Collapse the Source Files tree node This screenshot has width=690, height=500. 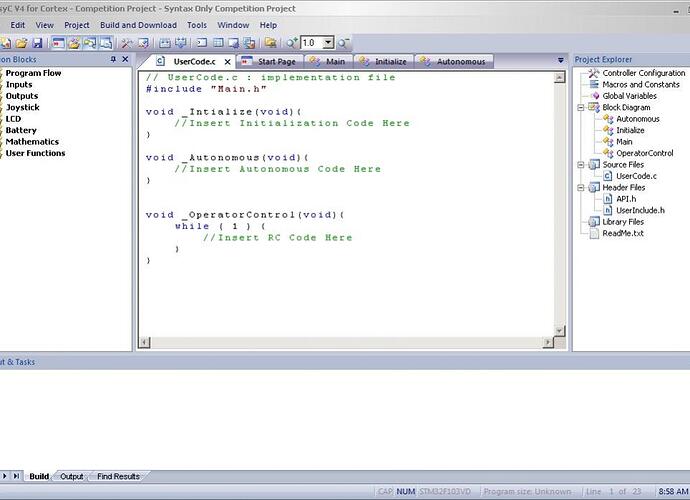(x=580, y=165)
